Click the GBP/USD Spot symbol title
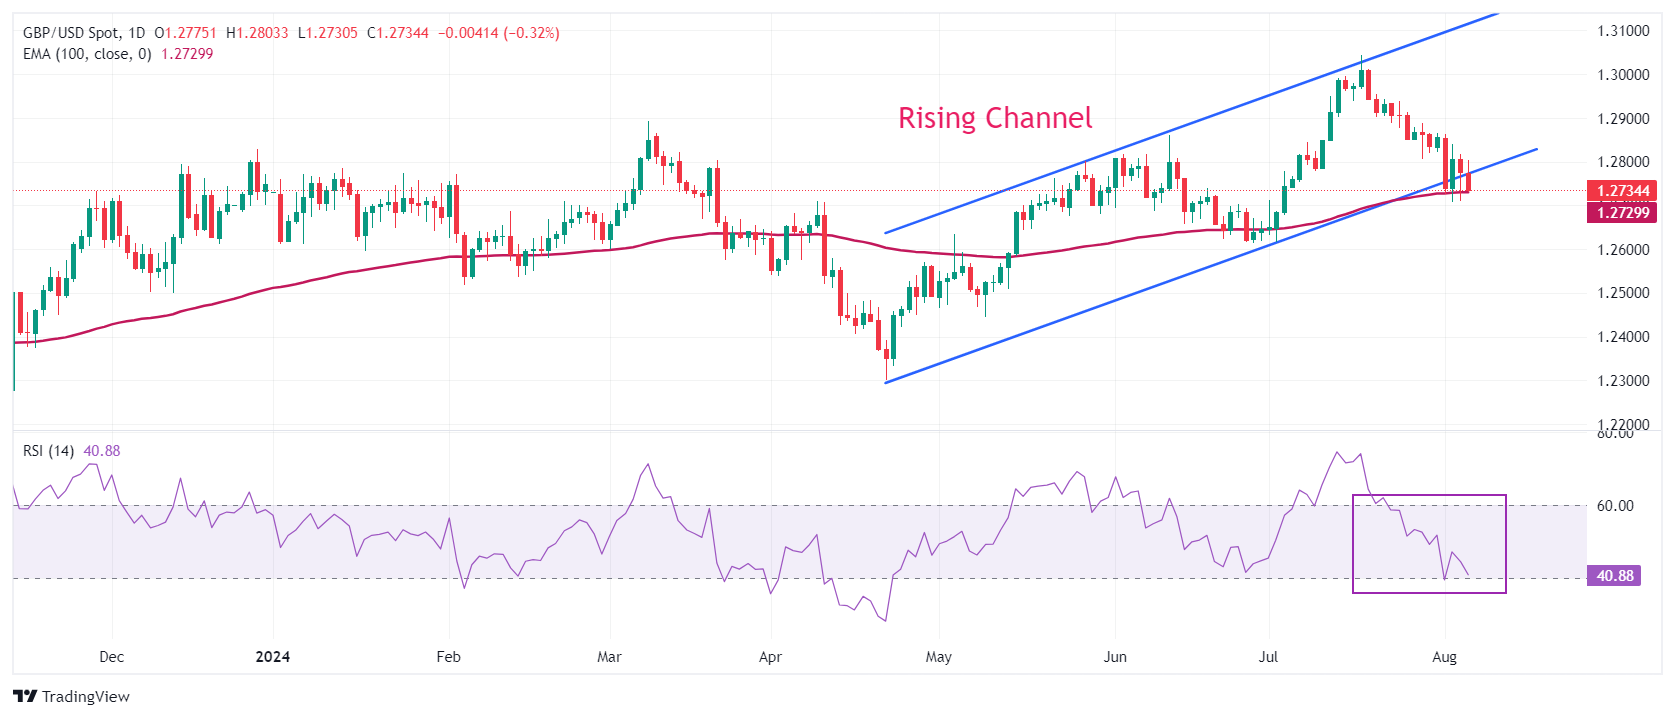The height and width of the screenshot is (718, 1675). 70,33
